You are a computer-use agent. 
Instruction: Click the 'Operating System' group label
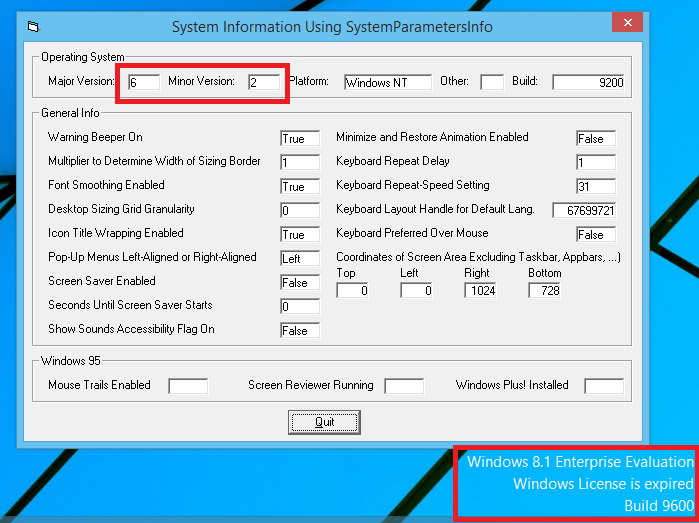[x=82, y=57]
